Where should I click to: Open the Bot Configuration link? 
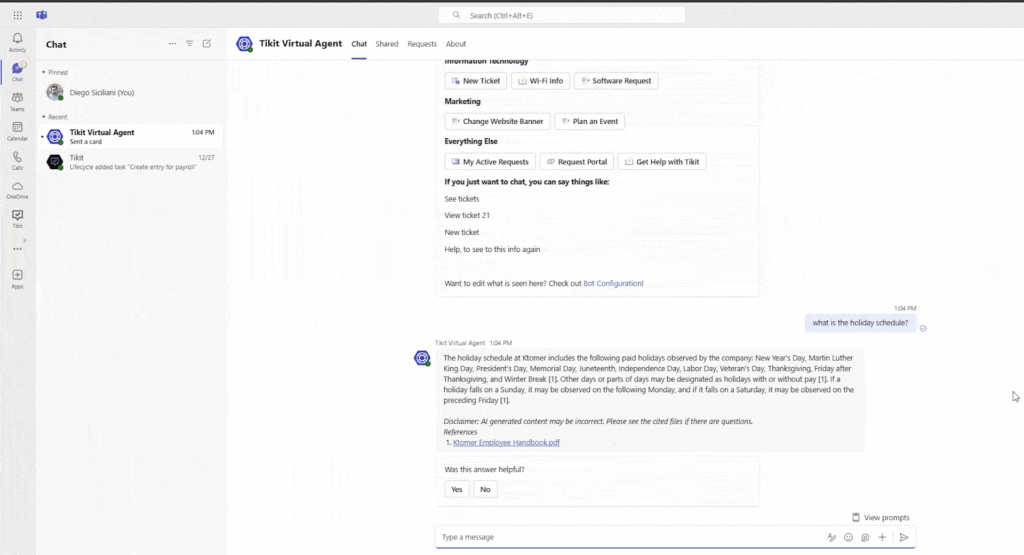(x=613, y=283)
